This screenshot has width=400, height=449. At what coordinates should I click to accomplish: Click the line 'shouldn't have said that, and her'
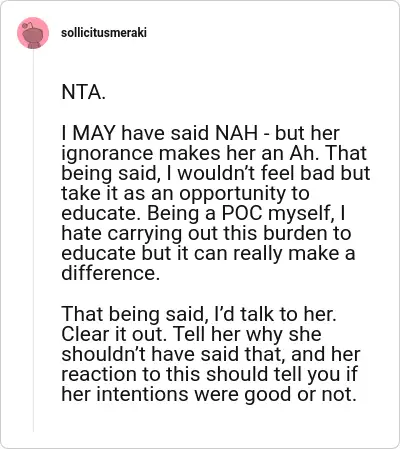pos(211,354)
